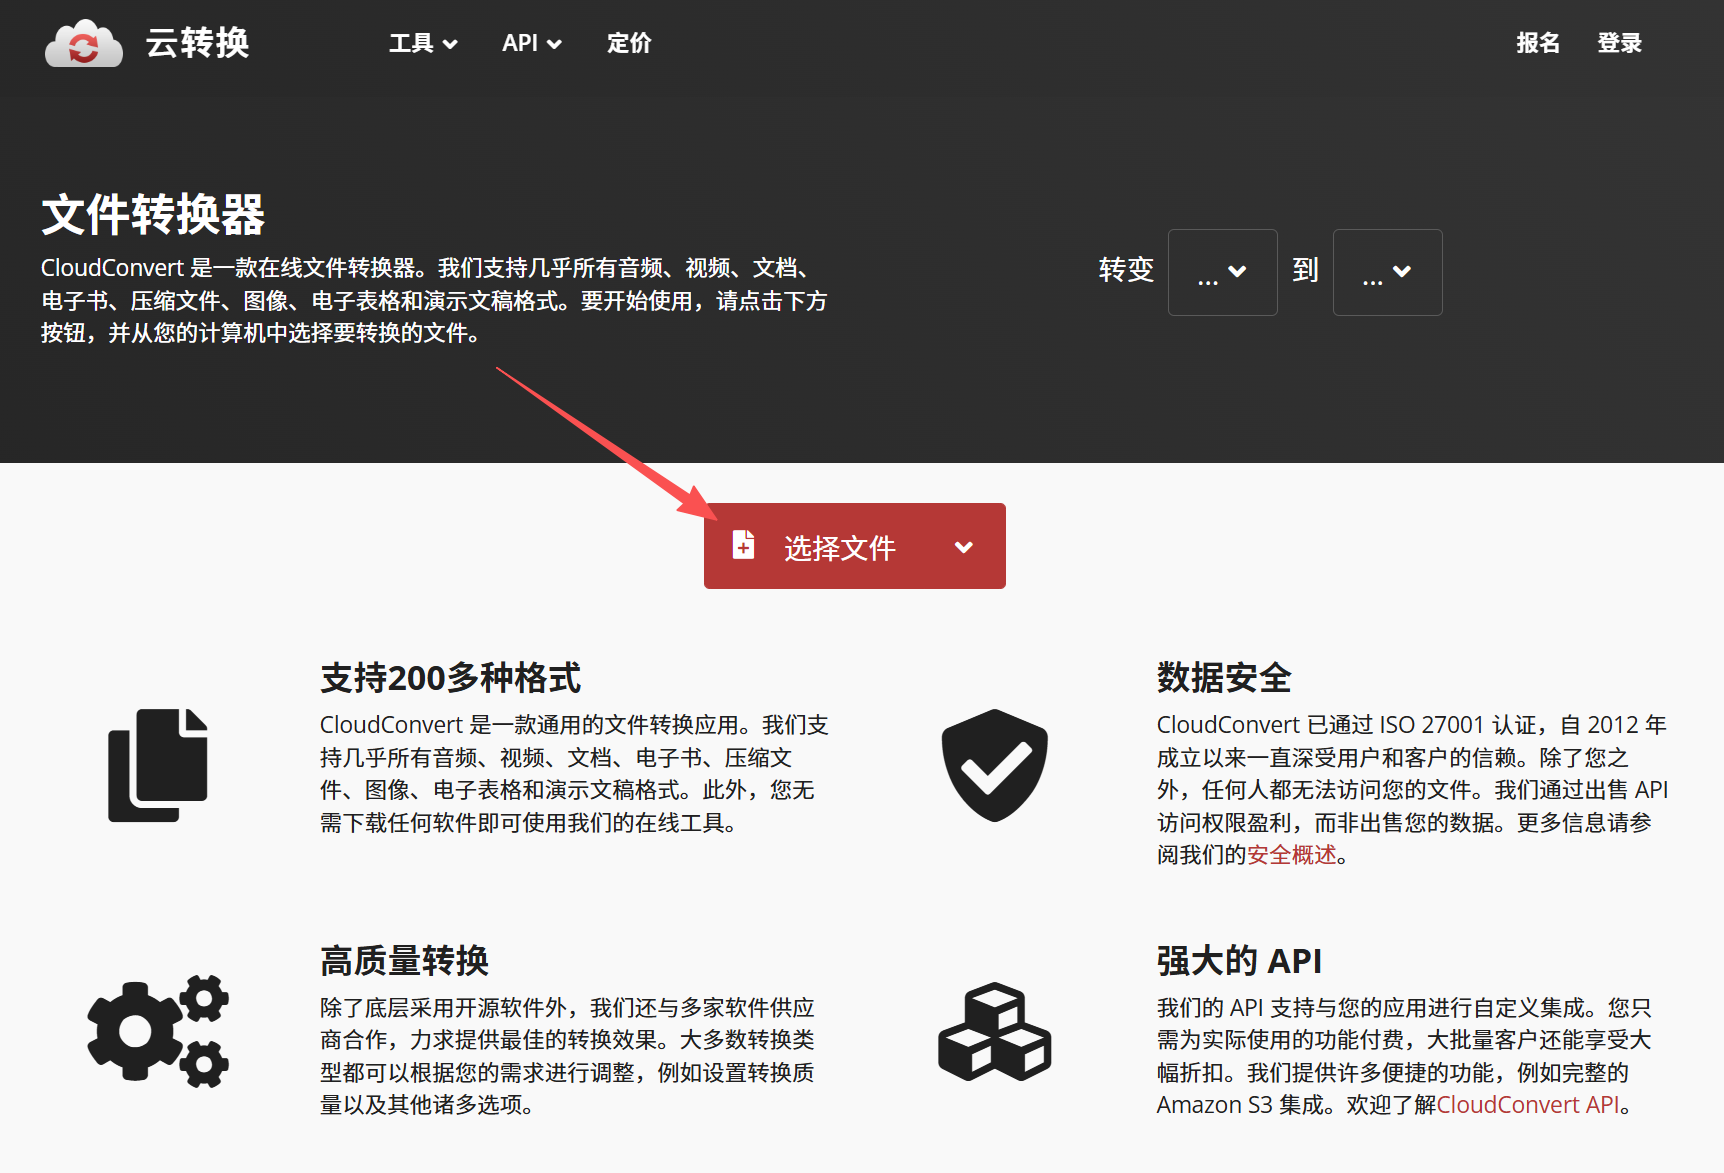Click the 文件转换器 page heading

click(152, 213)
